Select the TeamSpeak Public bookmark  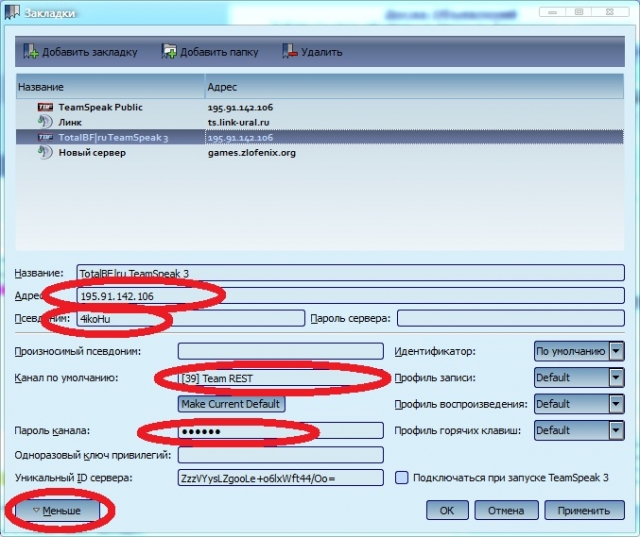pyautogui.click(x=320, y=107)
